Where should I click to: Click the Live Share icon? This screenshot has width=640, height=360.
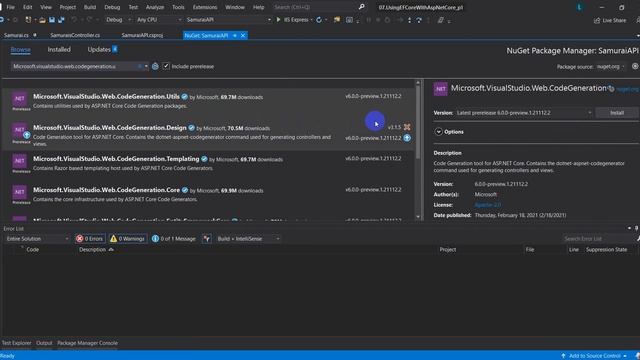pos(597,20)
